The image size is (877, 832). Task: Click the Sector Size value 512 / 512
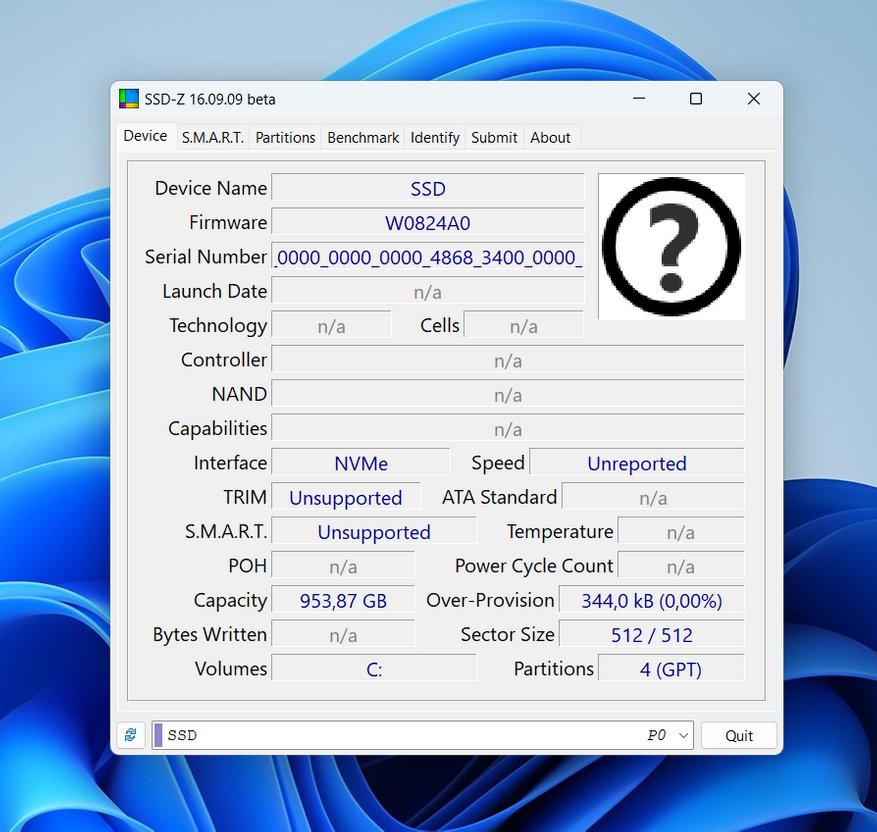651,635
